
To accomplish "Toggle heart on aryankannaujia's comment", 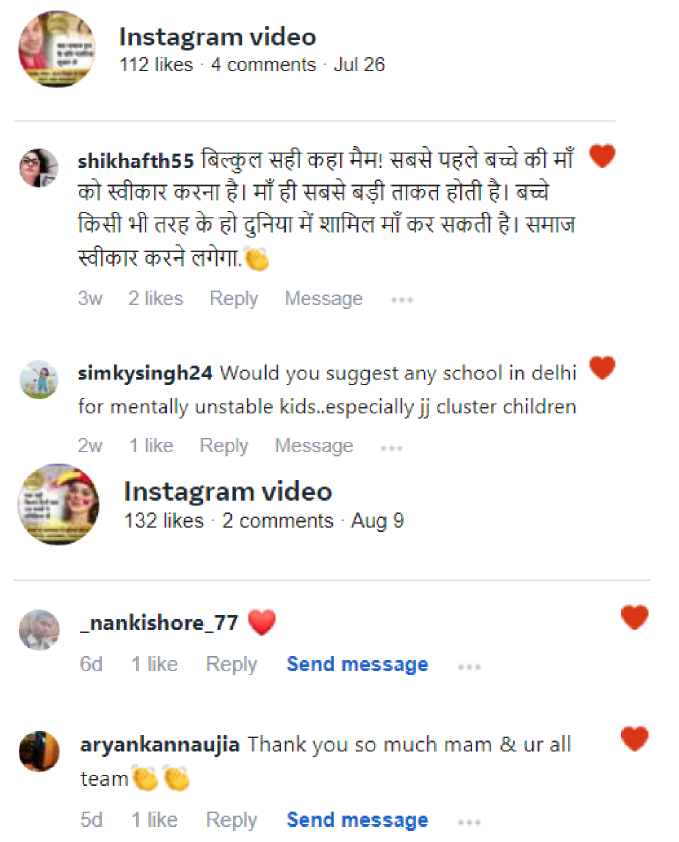I will click(634, 739).
